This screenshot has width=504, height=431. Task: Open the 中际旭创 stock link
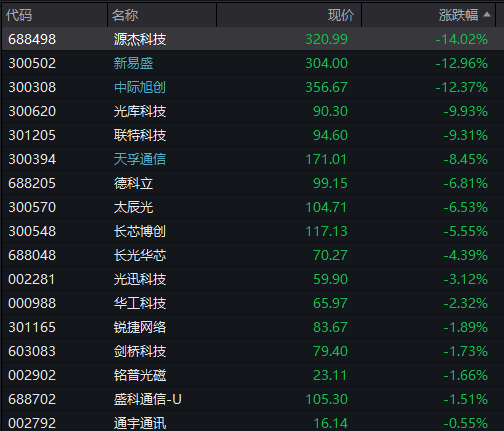coord(140,87)
